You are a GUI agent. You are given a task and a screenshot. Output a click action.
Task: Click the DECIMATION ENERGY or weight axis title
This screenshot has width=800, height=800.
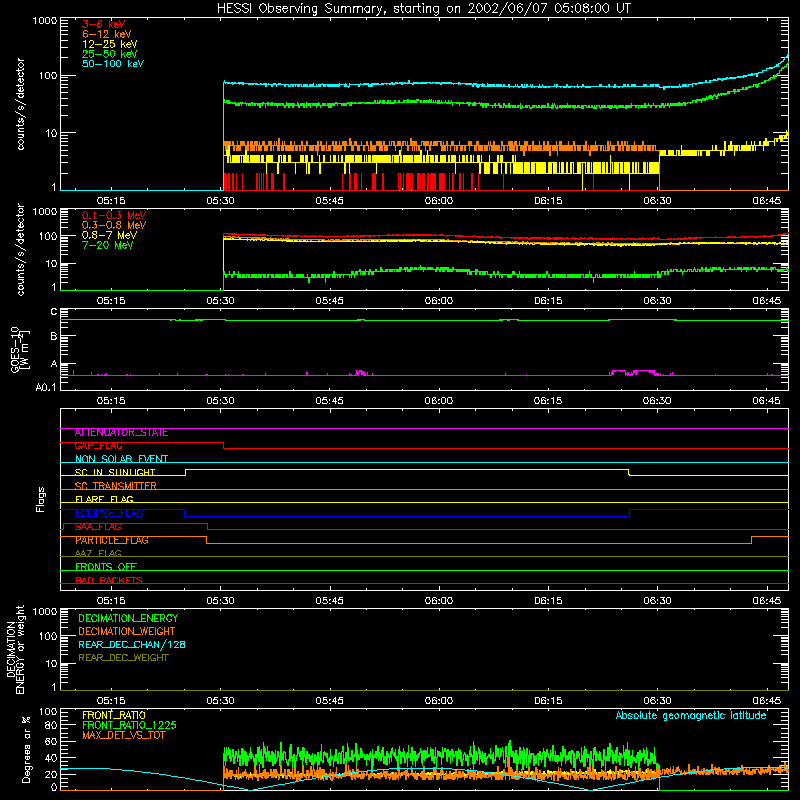(15, 649)
